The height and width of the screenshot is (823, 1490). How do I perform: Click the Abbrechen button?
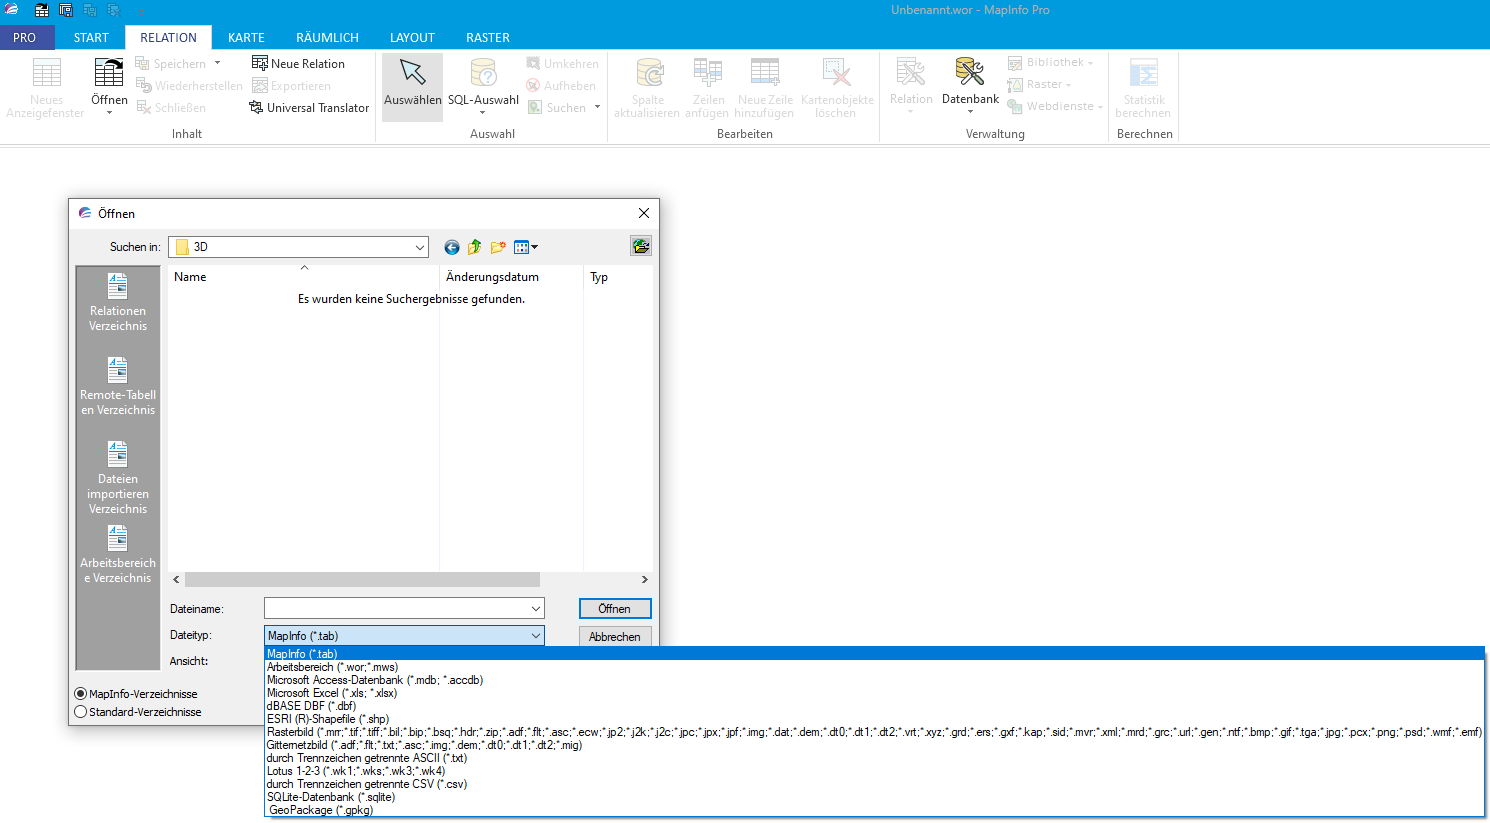pos(615,636)
